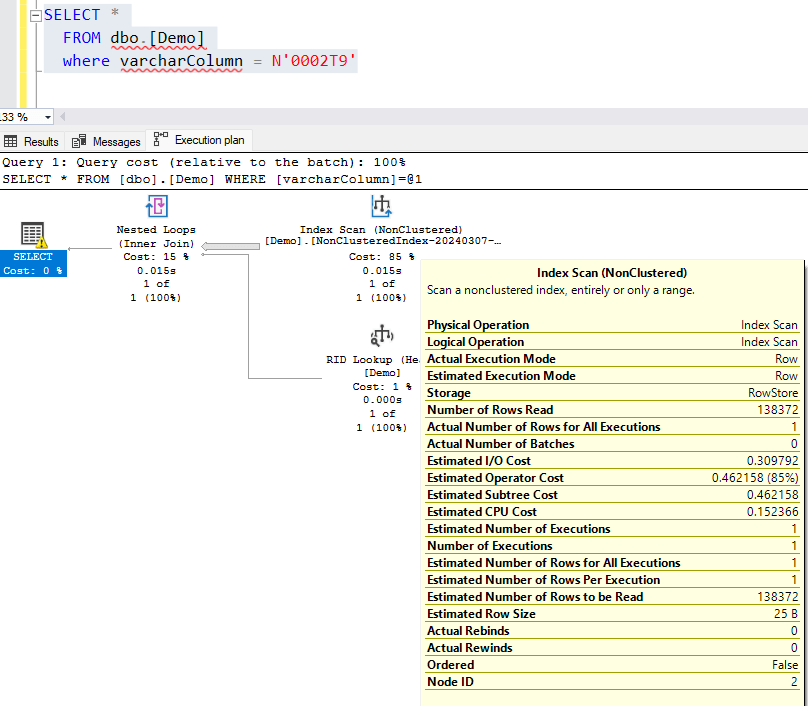Screen dimensions: 808x706
Task: Click the varcharColumn text in the query
Action: [x=181, y=61]
